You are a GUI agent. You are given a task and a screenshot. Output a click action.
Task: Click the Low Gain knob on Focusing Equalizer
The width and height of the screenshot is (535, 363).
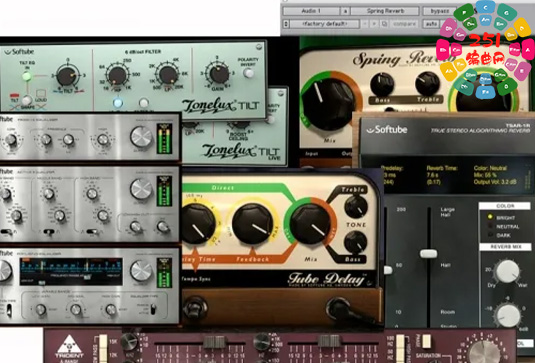[x=41, y=310]
